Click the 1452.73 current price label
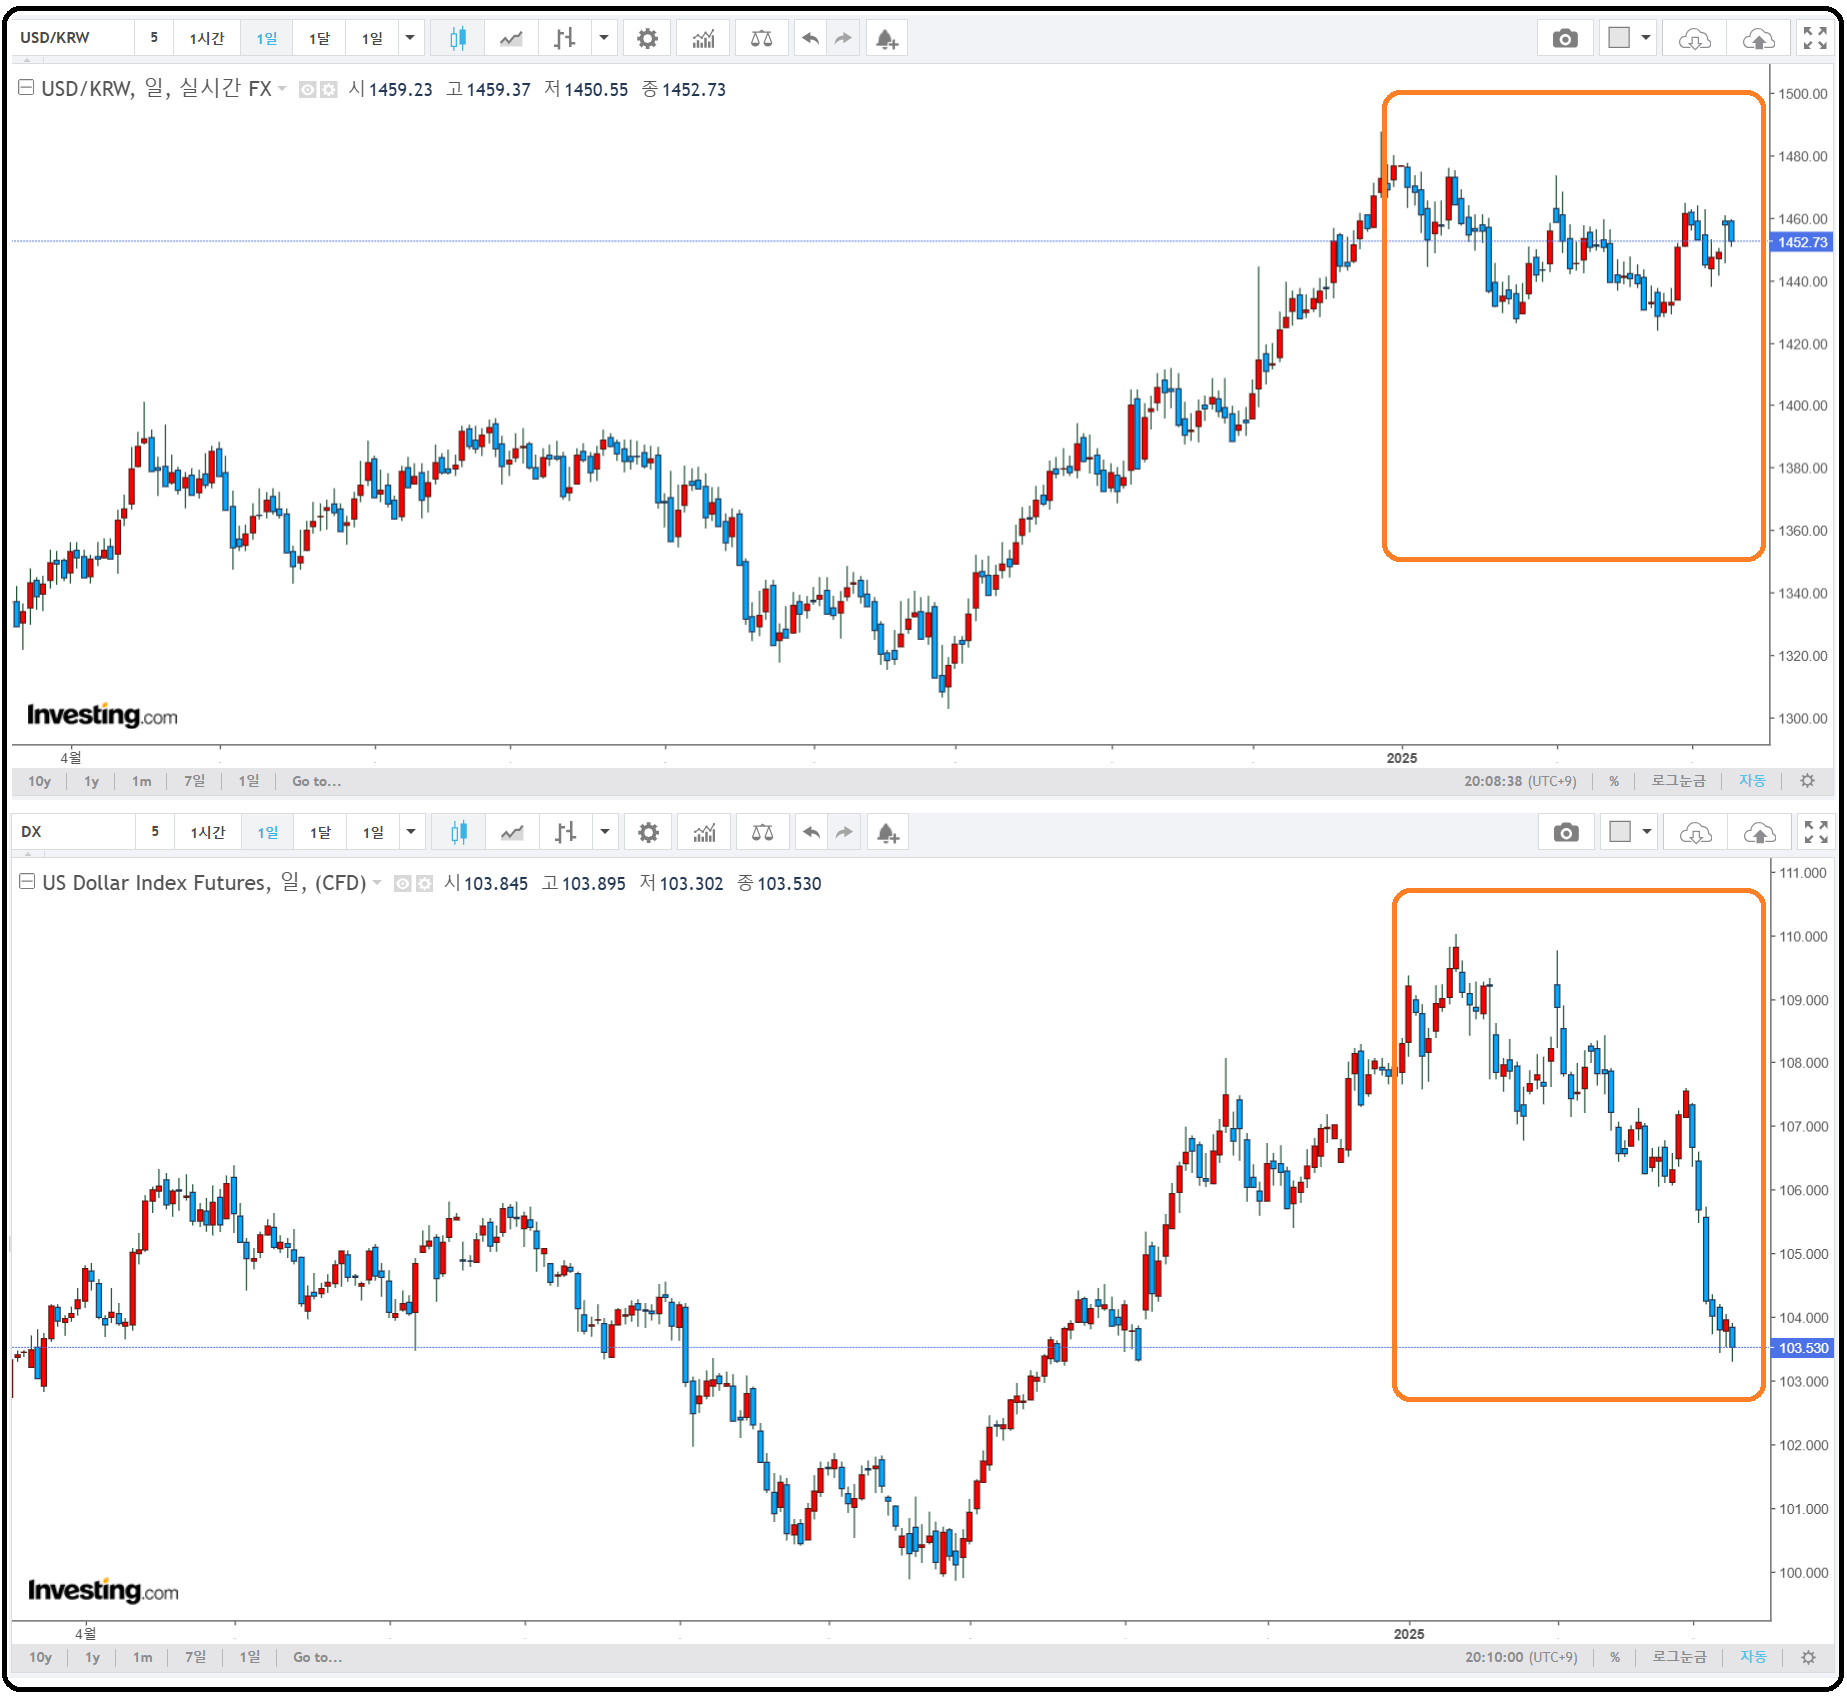This screenshot has height=1699, width=1847. 1802,242
